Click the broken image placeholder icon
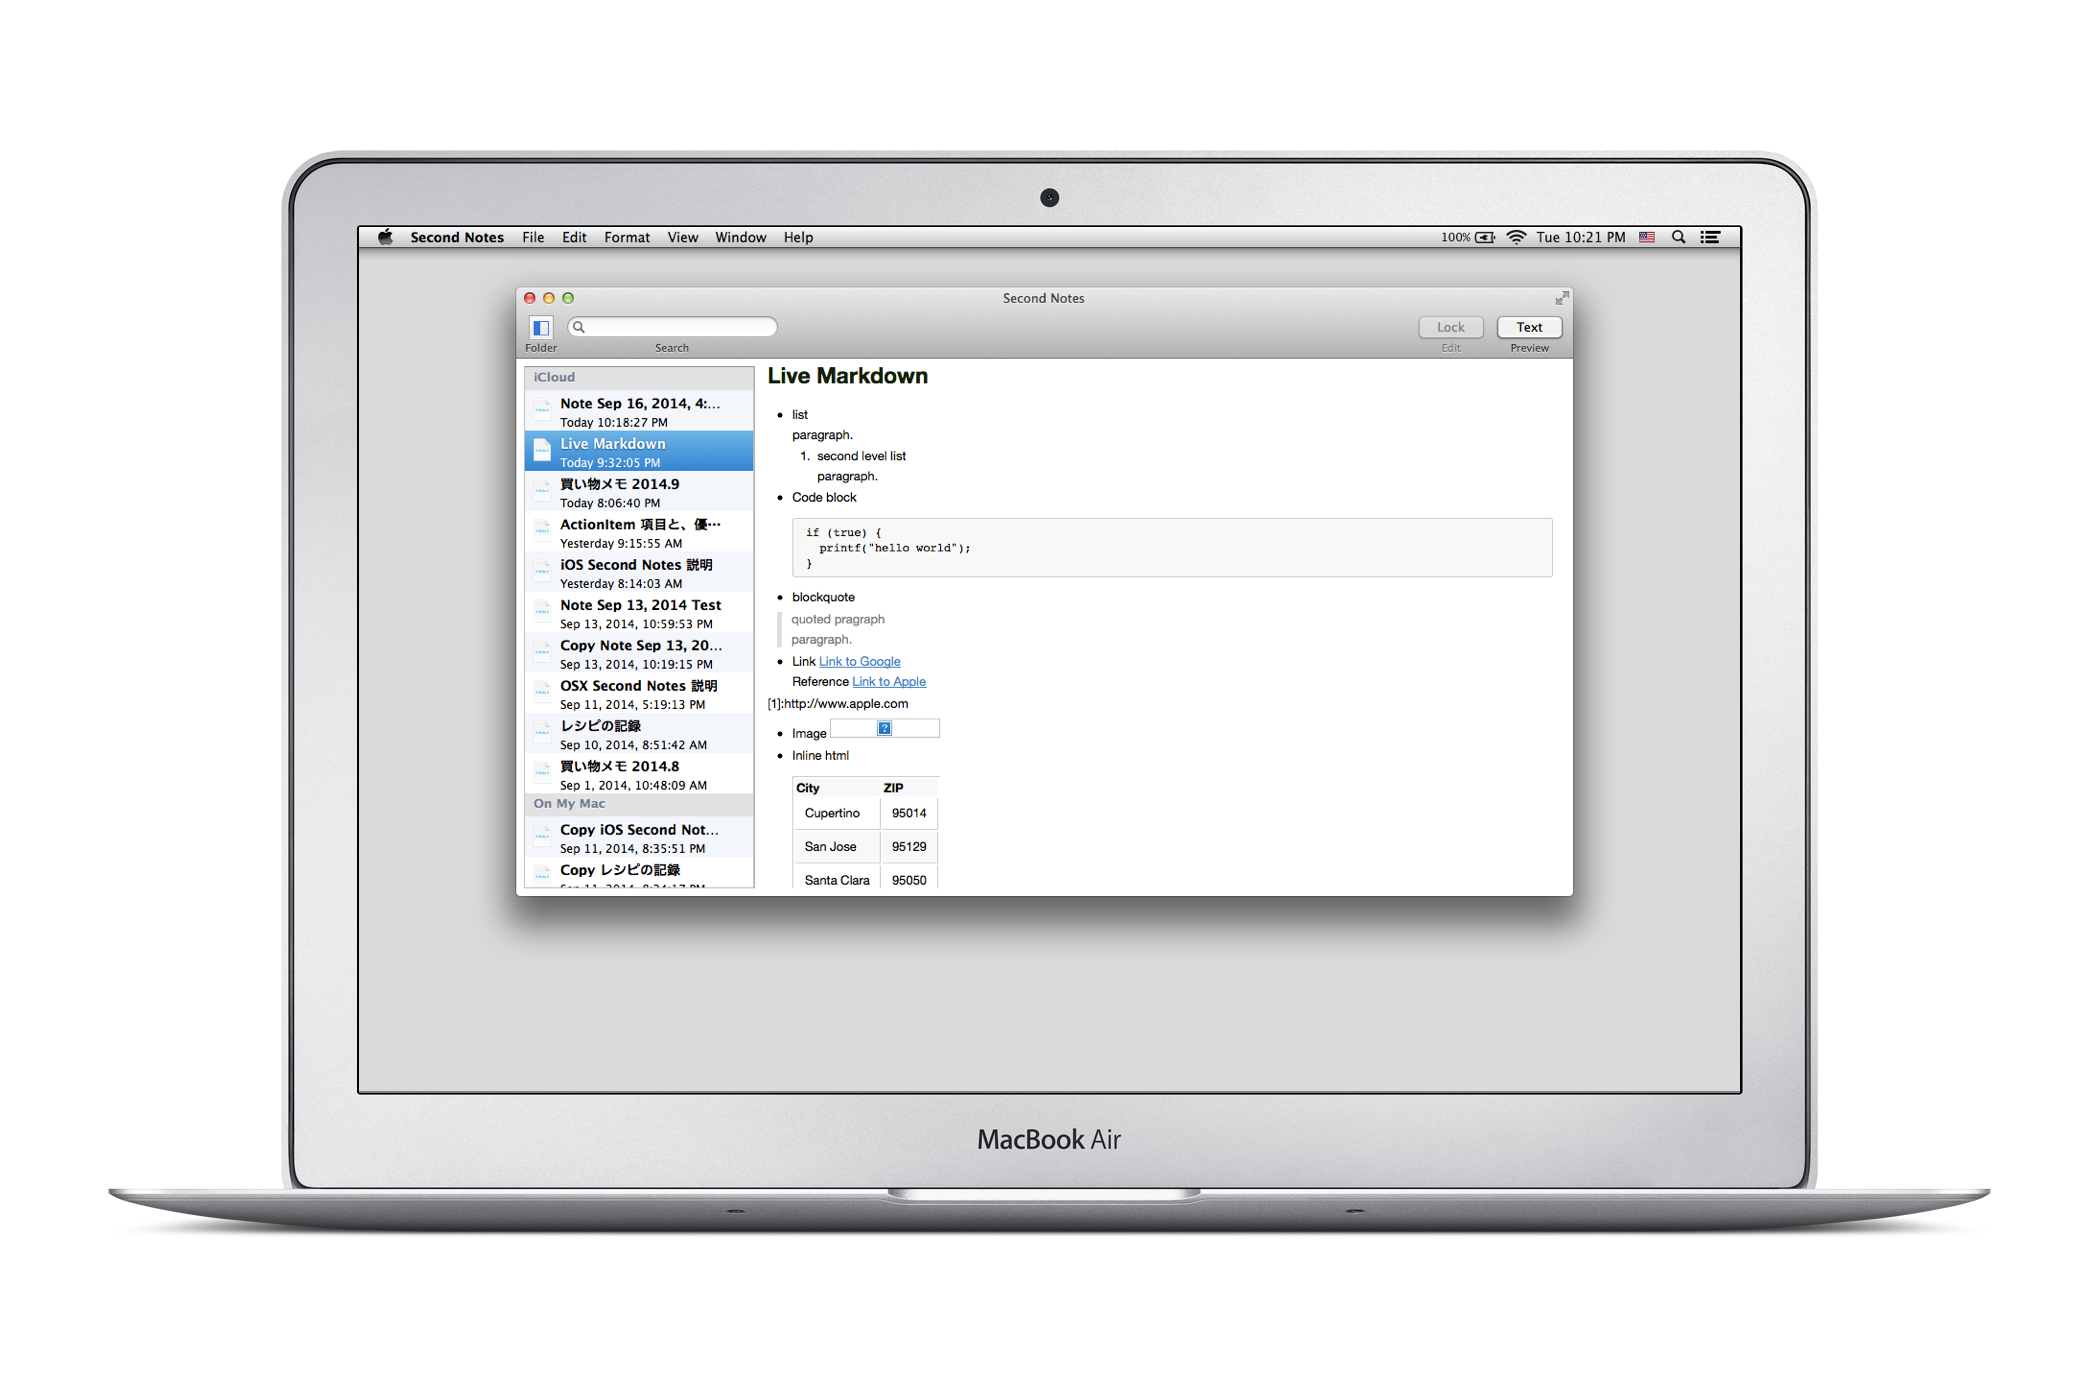Screen dimensions: 2100x1380 [x=884, y=728]
